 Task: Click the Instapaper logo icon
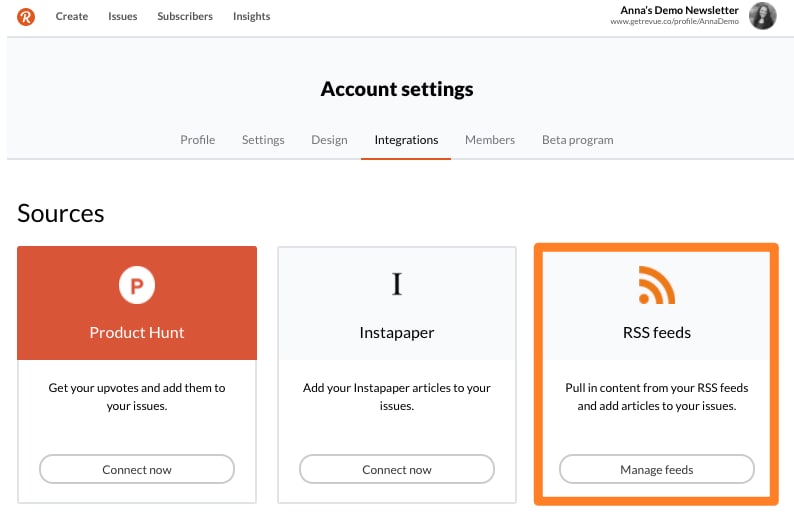pos(397,285)
